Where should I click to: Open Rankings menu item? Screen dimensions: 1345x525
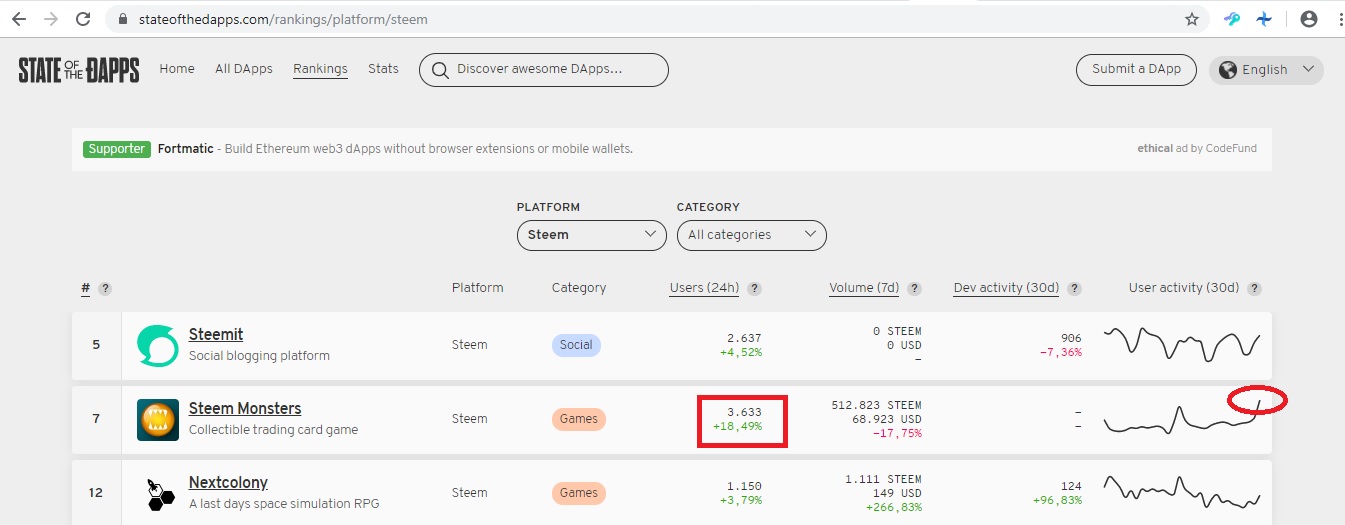(320, 69)
